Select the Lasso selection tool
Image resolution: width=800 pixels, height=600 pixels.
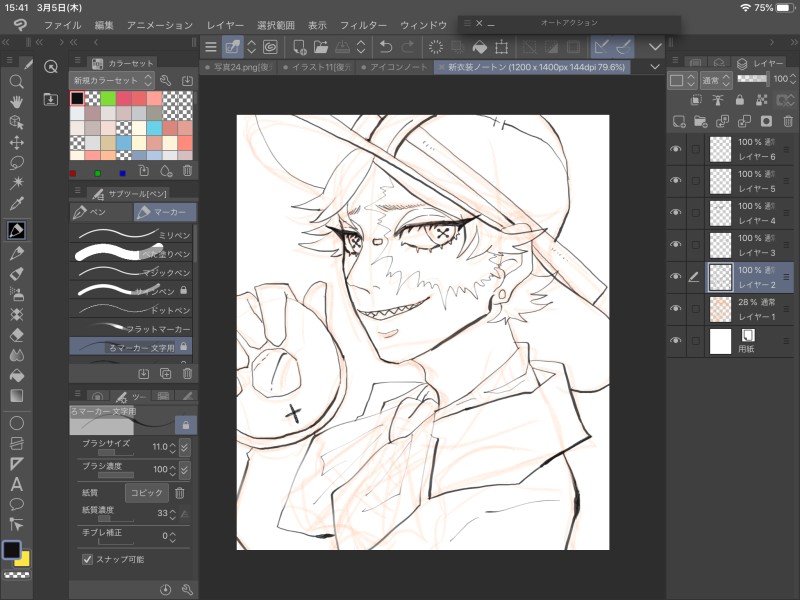[16, 163]
